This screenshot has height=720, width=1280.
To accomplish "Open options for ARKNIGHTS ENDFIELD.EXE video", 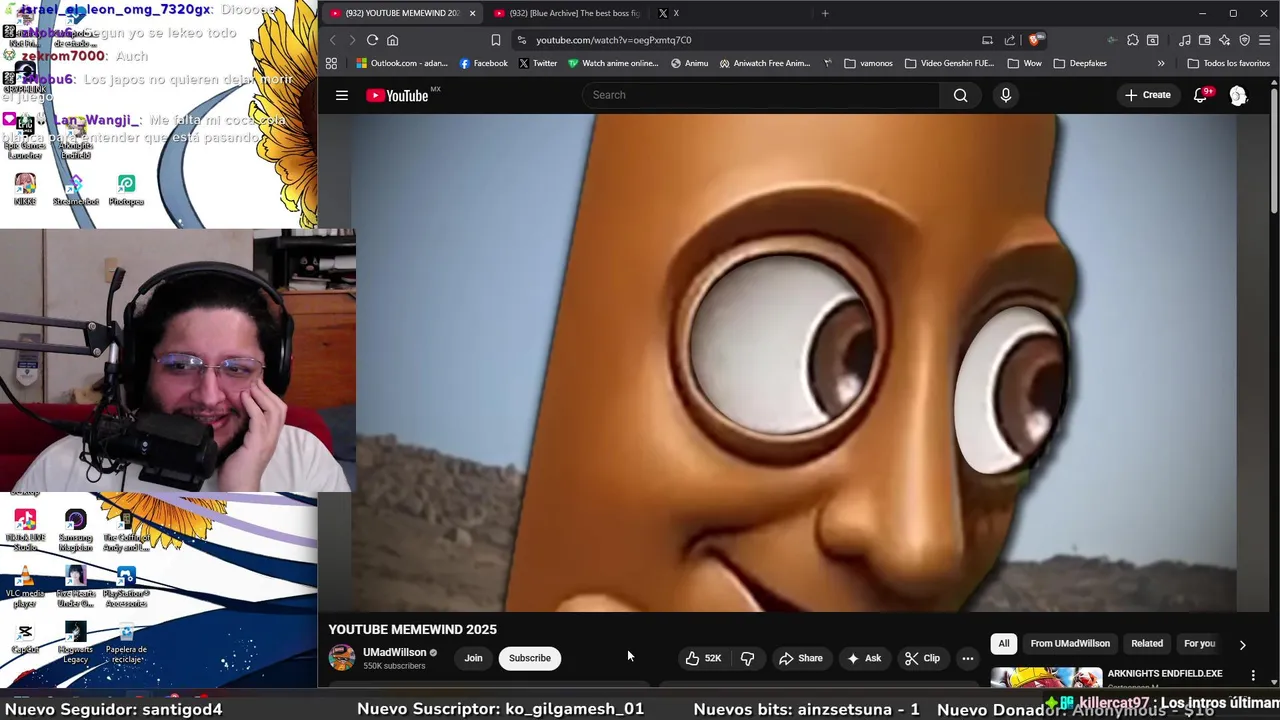I will point(1253,676).
